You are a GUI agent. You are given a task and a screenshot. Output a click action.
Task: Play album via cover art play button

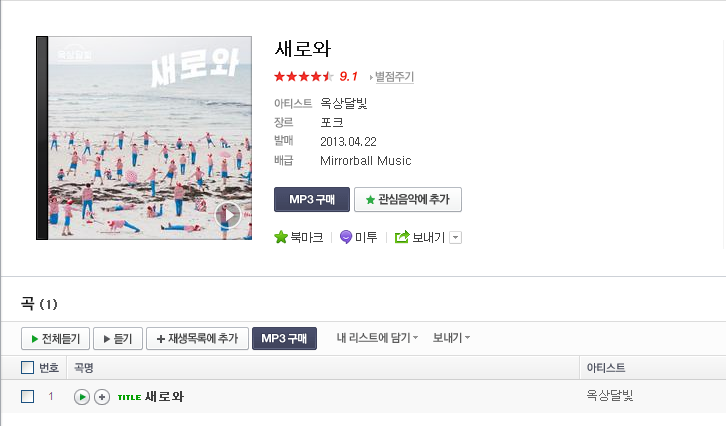pos(228,215)
